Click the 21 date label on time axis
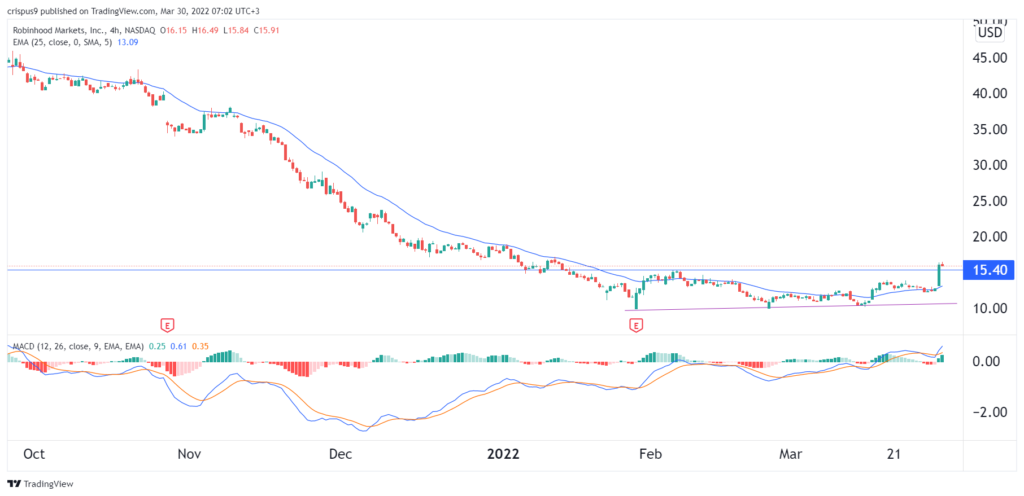 893,454
